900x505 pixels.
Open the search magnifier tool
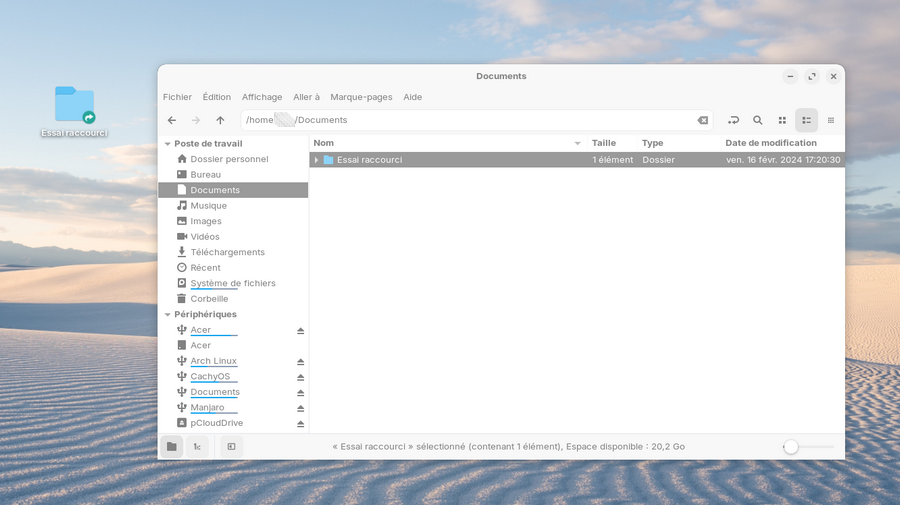(758, 120)
